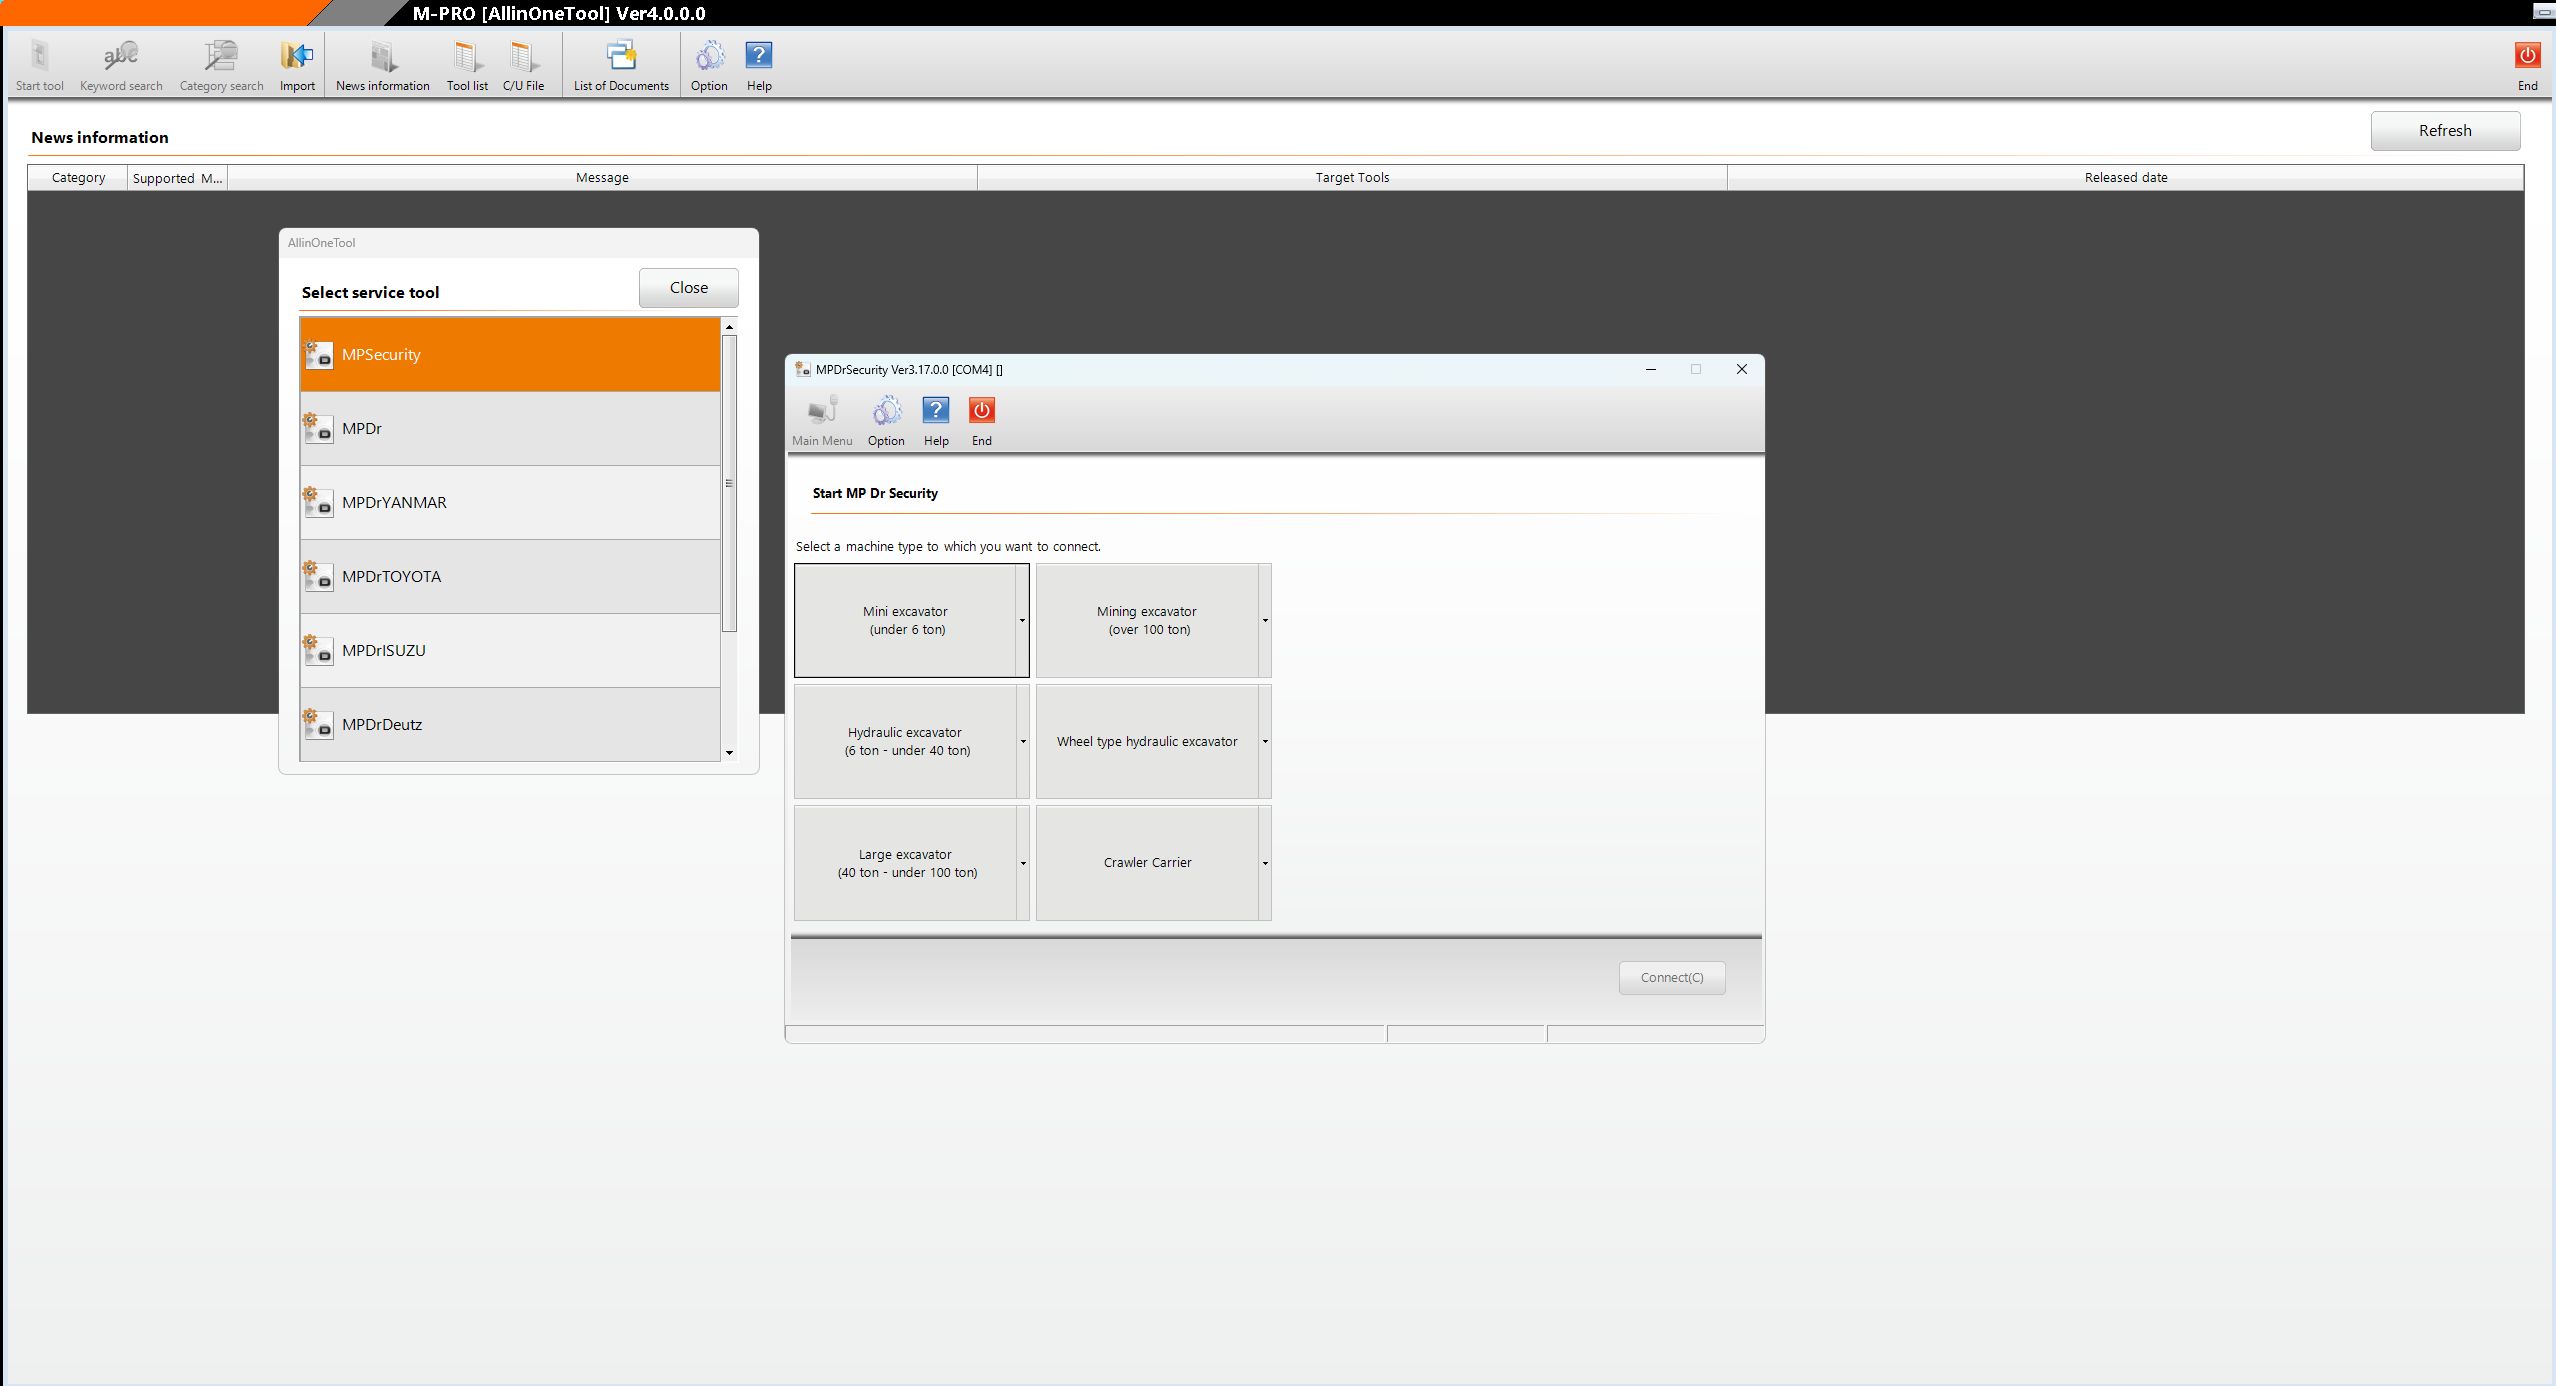Open the Tool list icon
The width and height of the screenshot is (2556, 1386).
(467, 66)
